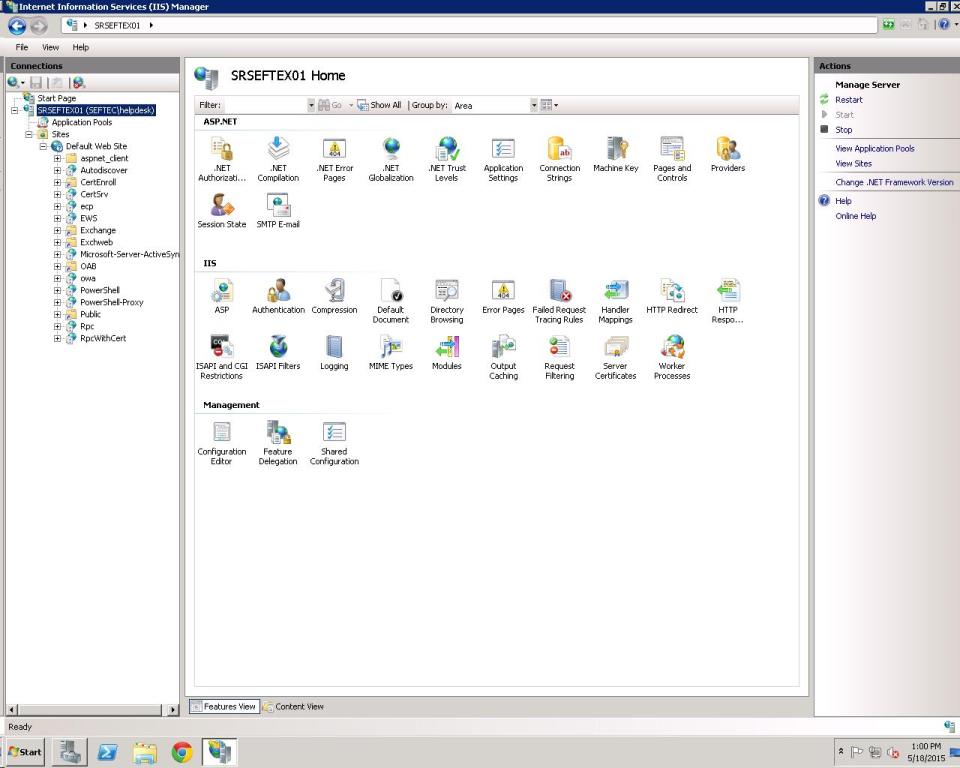Viewport: 960px width, 768px height.
Task: Open the IIS Error Pages feature
Action: (503, 296)
